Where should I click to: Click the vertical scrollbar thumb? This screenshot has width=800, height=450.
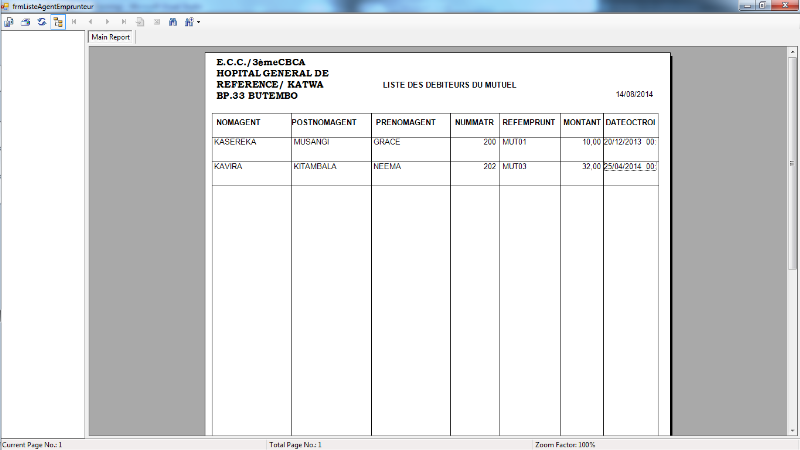792,163
